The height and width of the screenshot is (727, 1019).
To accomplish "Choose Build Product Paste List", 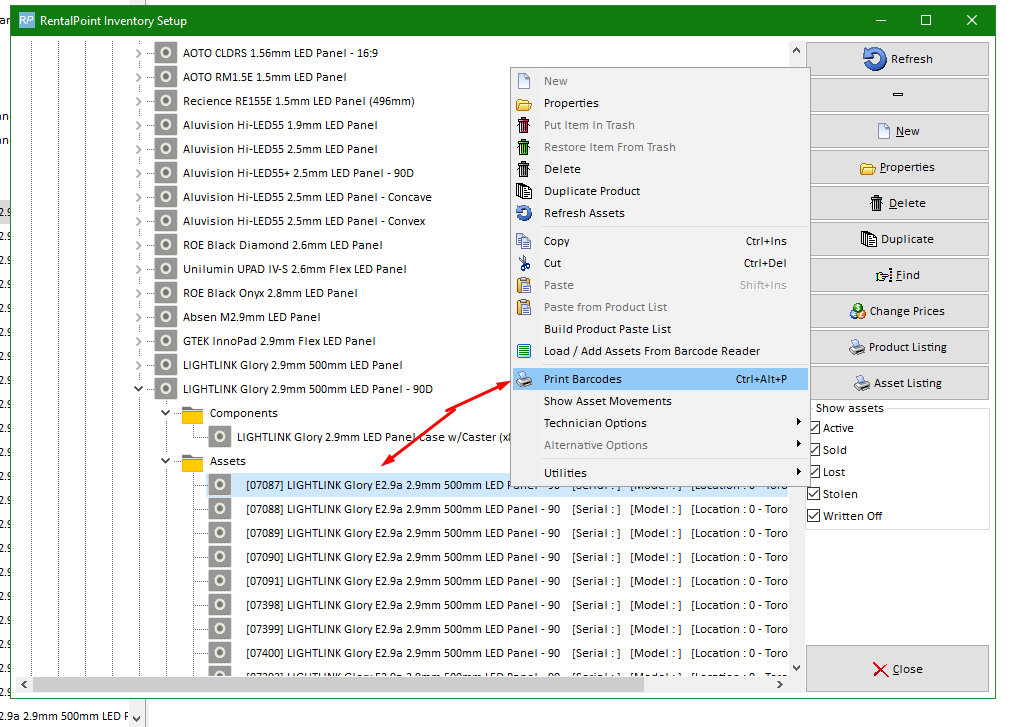I will (x=660, y=329).
